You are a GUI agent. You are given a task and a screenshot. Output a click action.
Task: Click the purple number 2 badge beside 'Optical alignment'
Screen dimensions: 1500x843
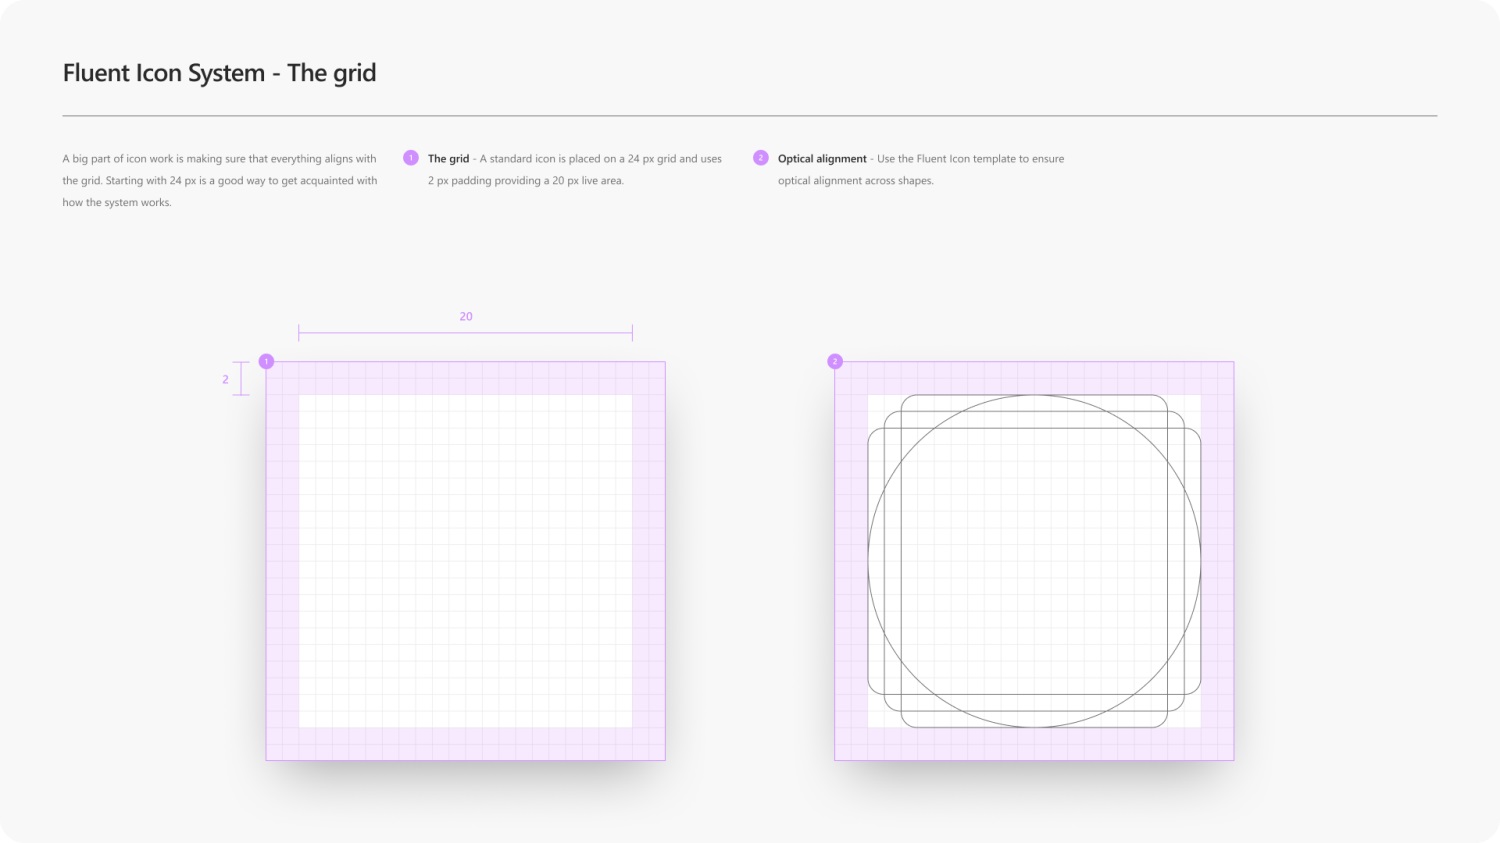coord(761,158)
